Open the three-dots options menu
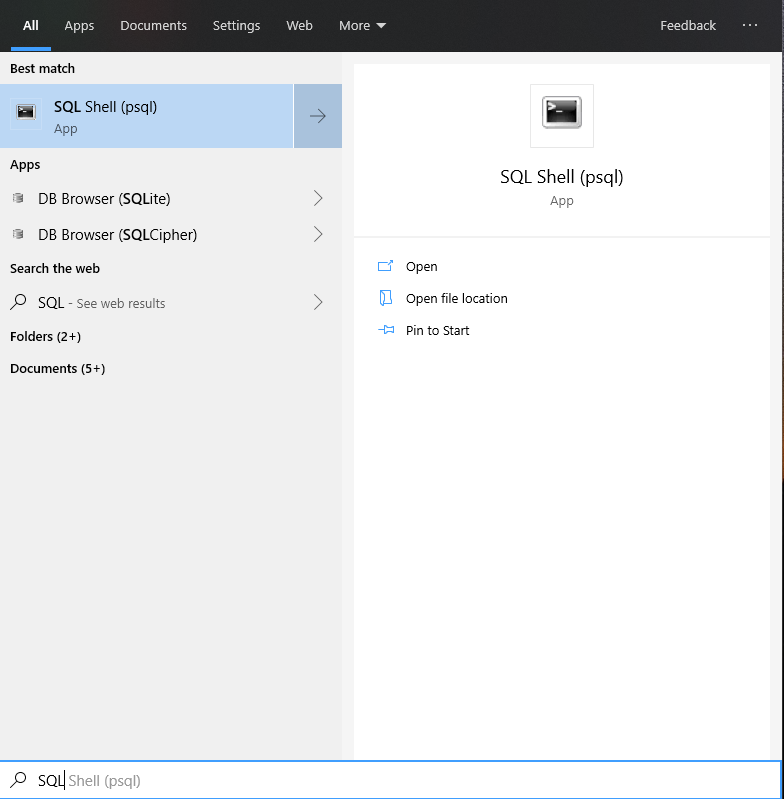This screenshot has width=784, height=799. tap(749, 25)
